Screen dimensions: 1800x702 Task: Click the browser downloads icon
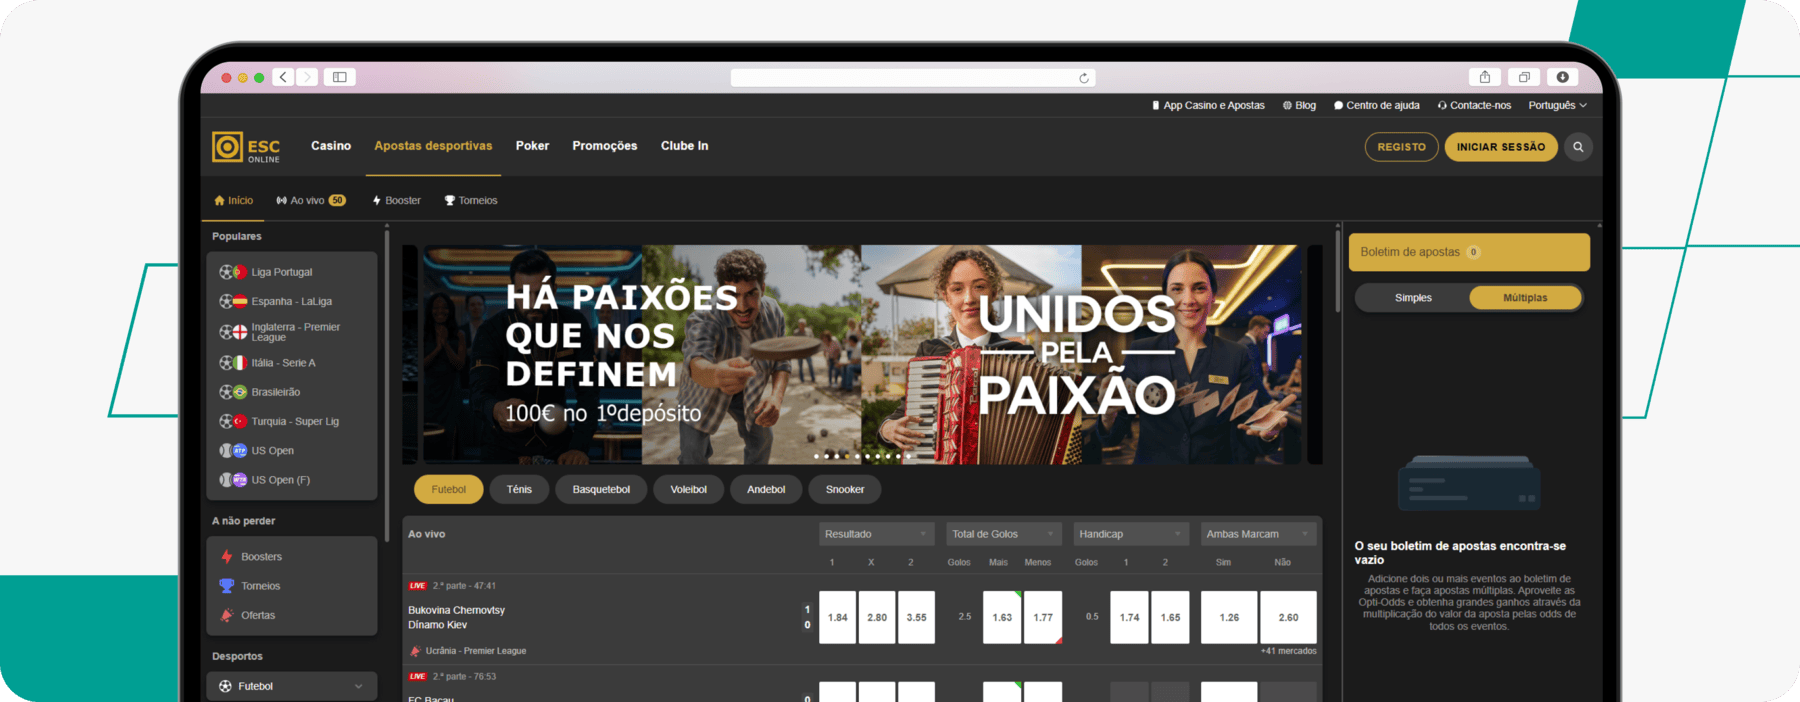[1562, 77]
